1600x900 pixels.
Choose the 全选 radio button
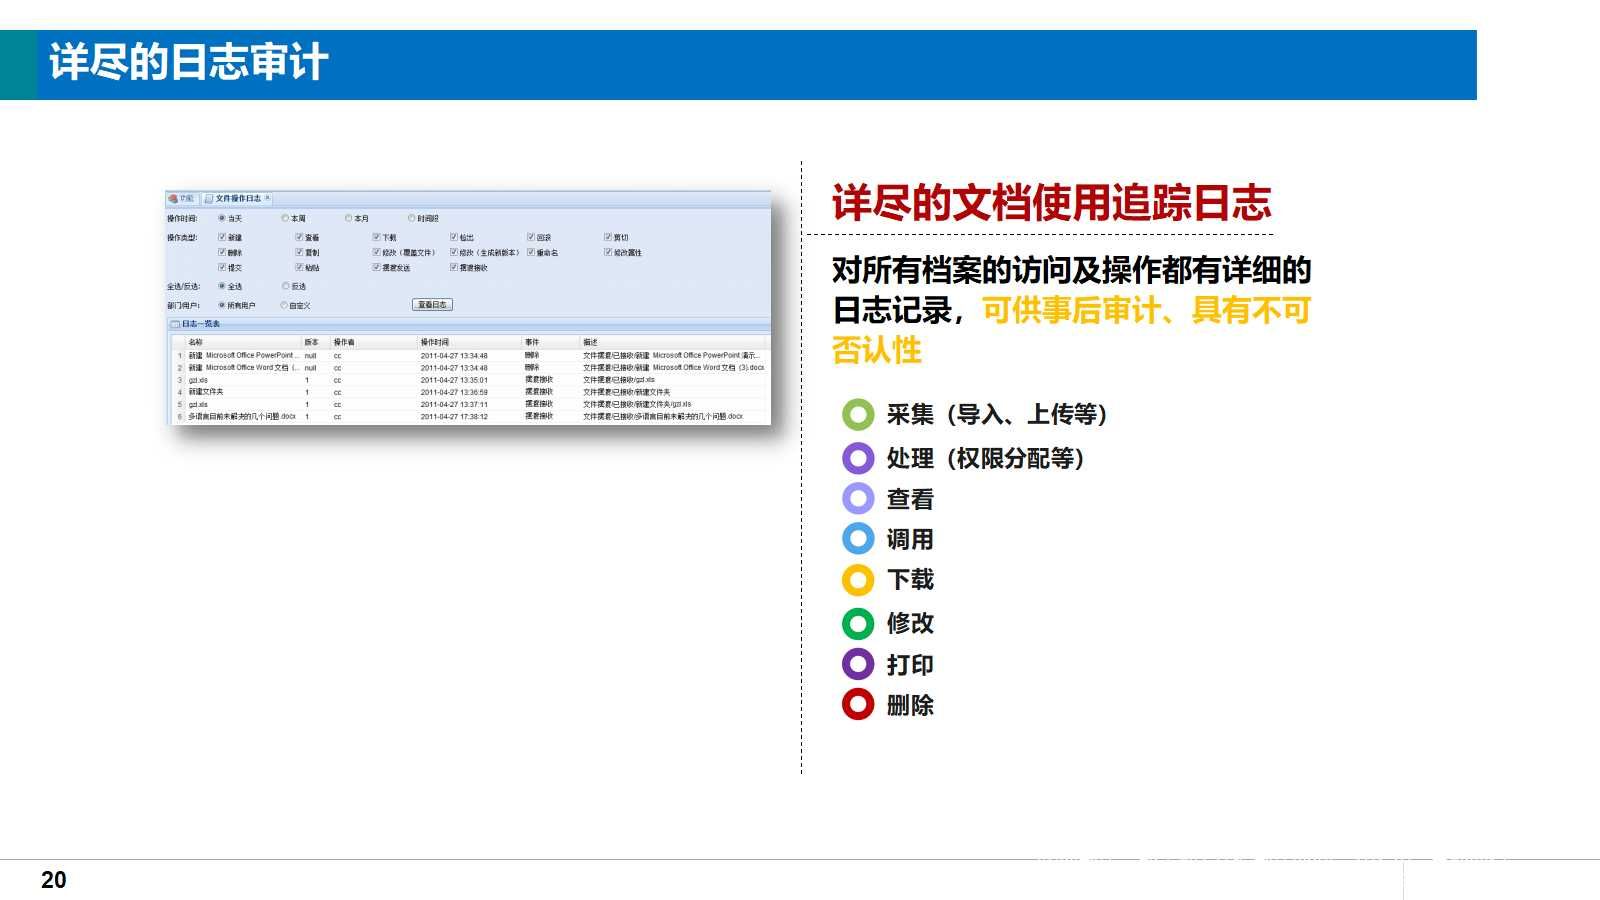tap(222, 286)
